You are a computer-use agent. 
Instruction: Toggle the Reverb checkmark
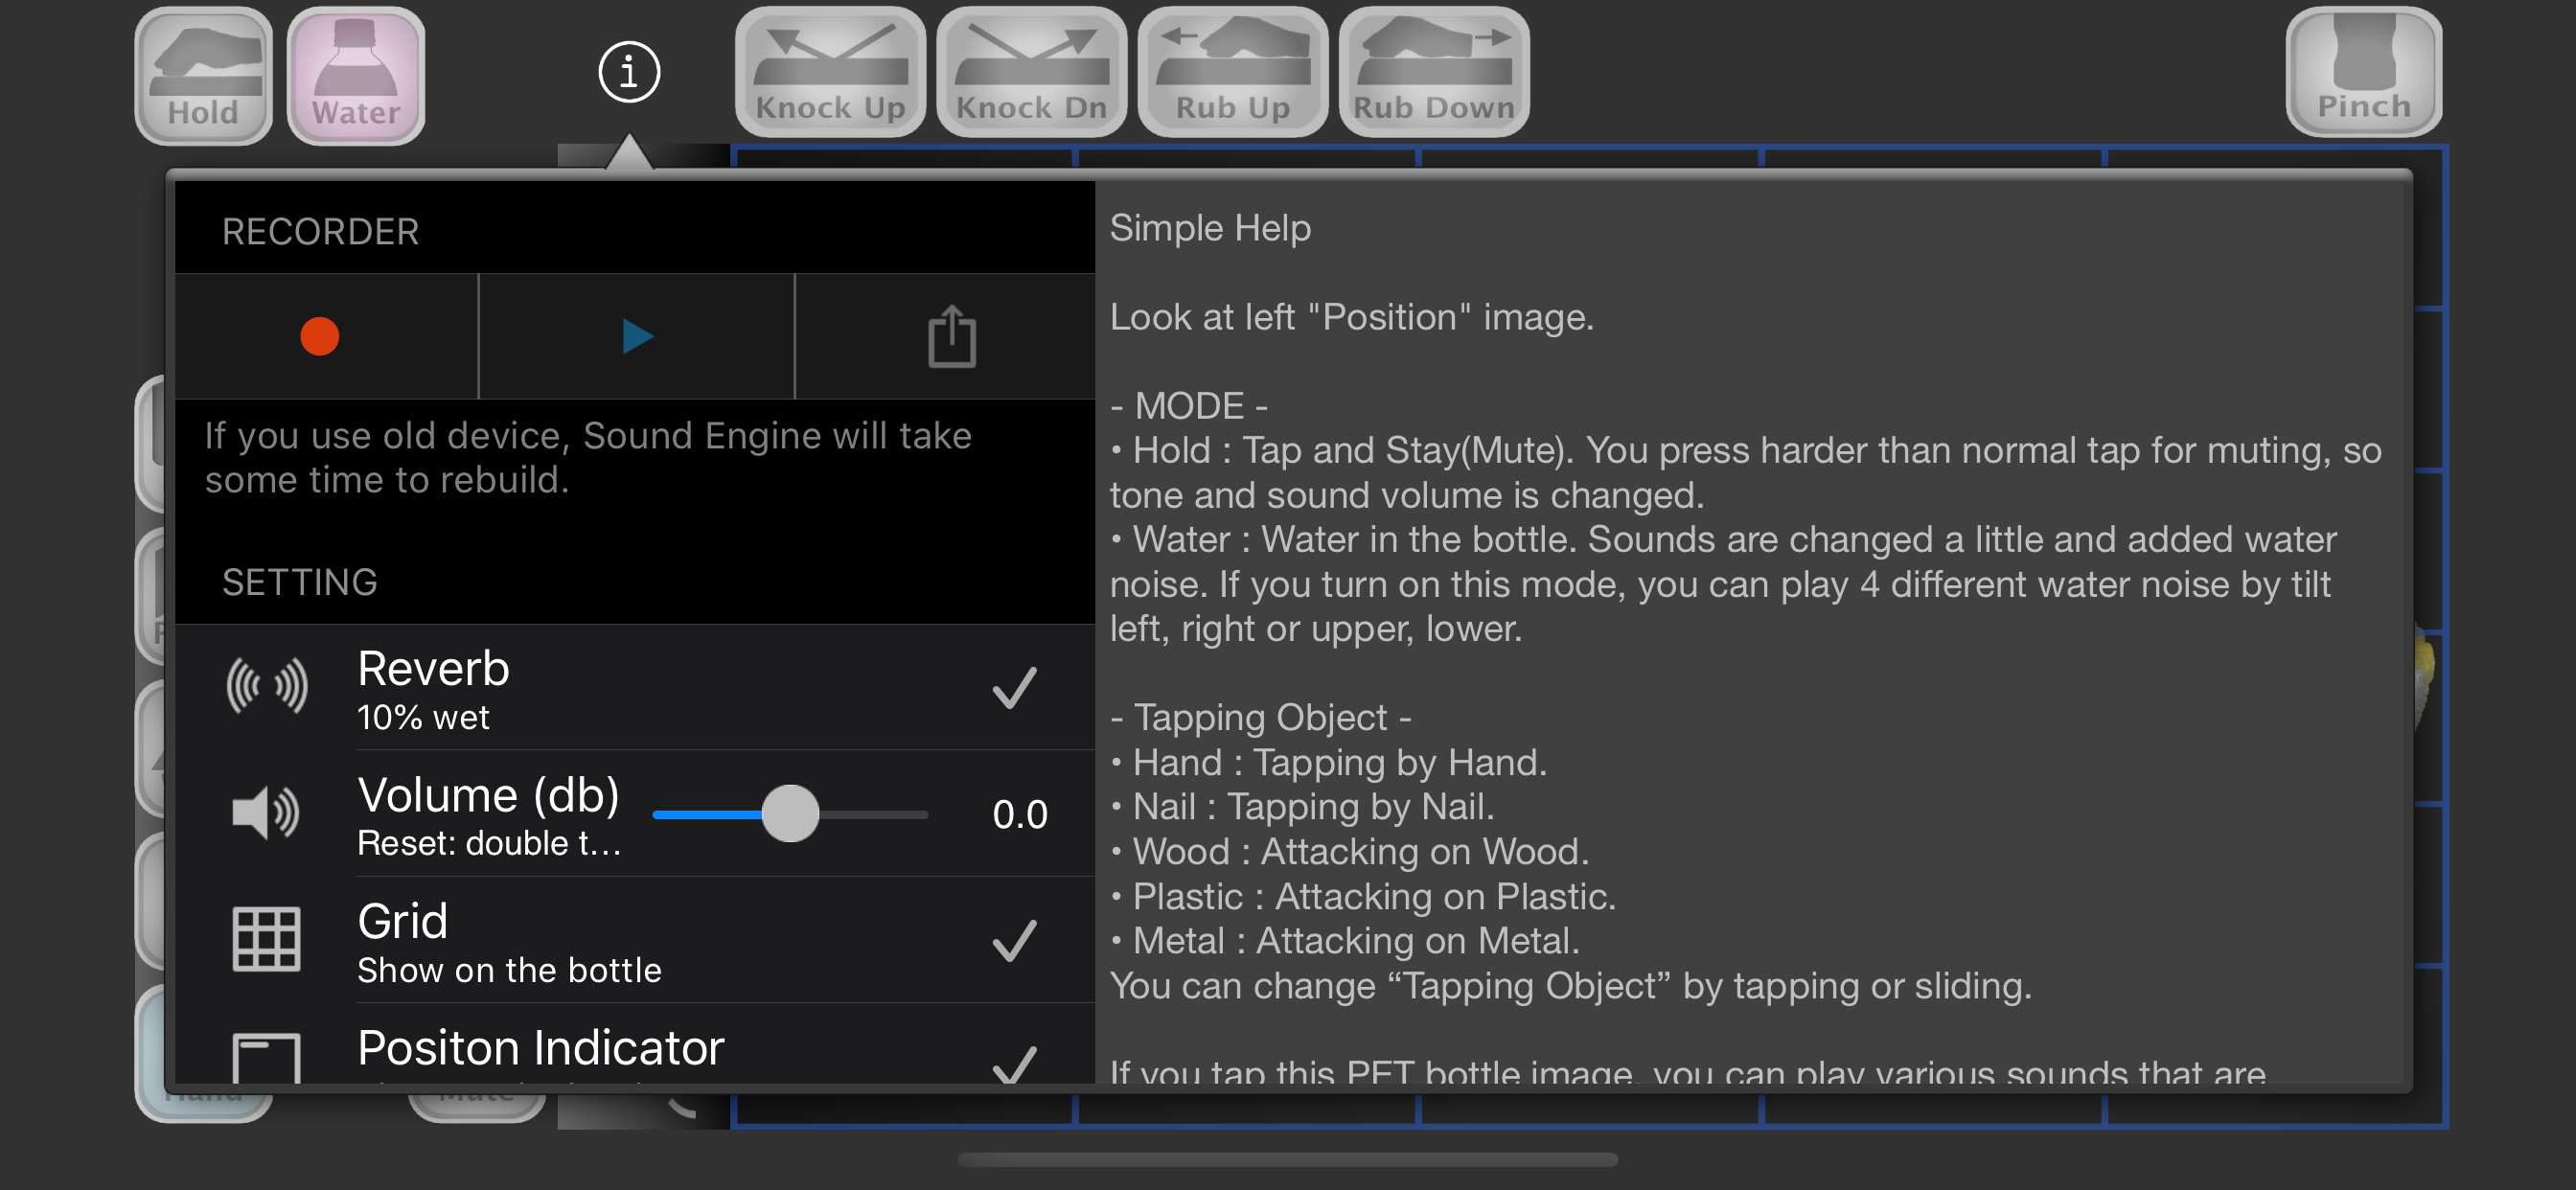(1014, 688)
